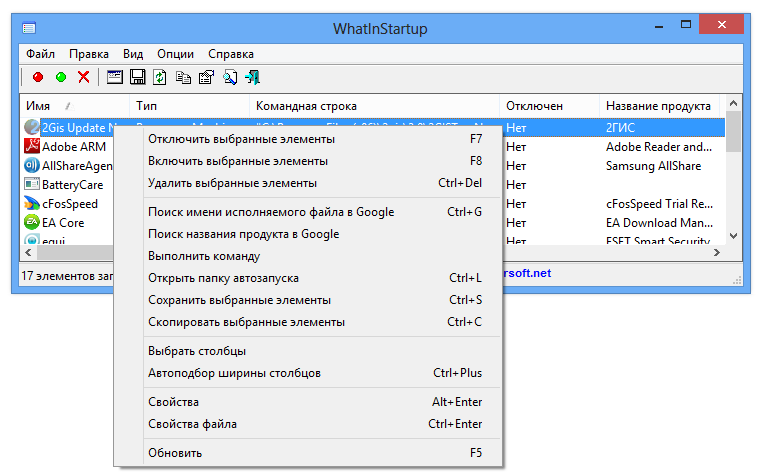Open the rsoft.net link in status bar
768x474 pixels.
click(527, 273)
